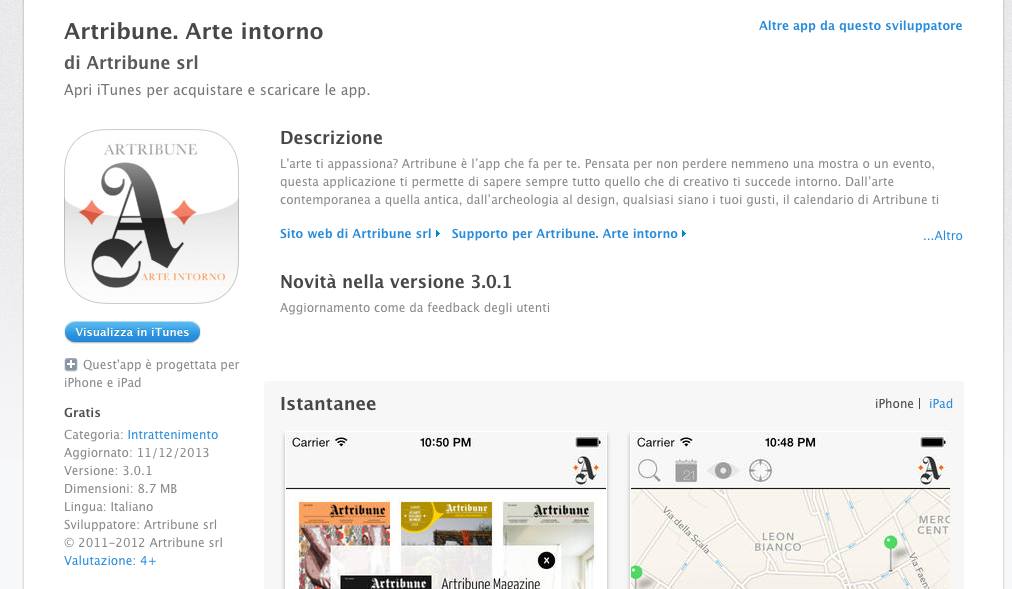Click Apri iTunes per acquistare text

pyautogui.click(x=217, y=90)
